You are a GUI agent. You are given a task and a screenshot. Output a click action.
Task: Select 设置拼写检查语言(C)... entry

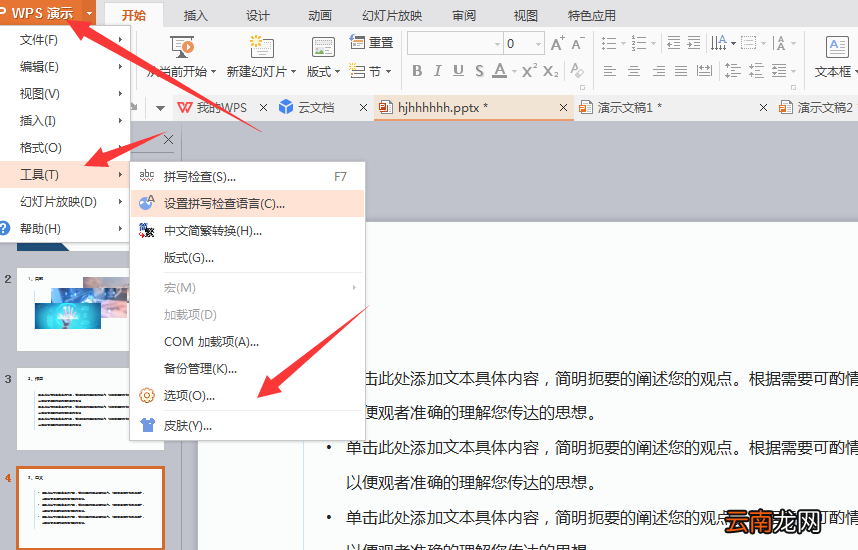(247, 204)
